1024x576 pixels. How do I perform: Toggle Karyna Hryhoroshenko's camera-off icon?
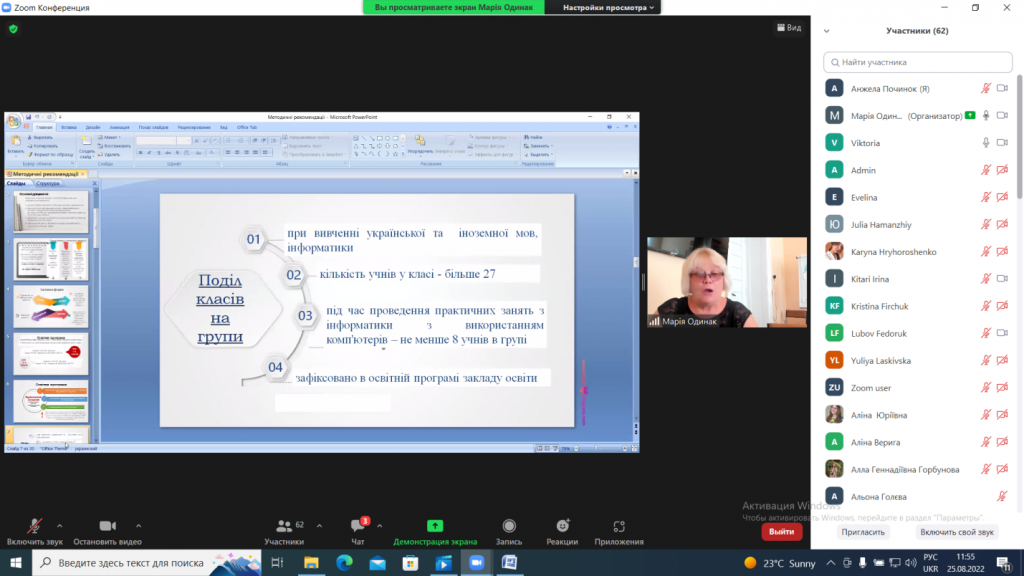click(1002, 252)
